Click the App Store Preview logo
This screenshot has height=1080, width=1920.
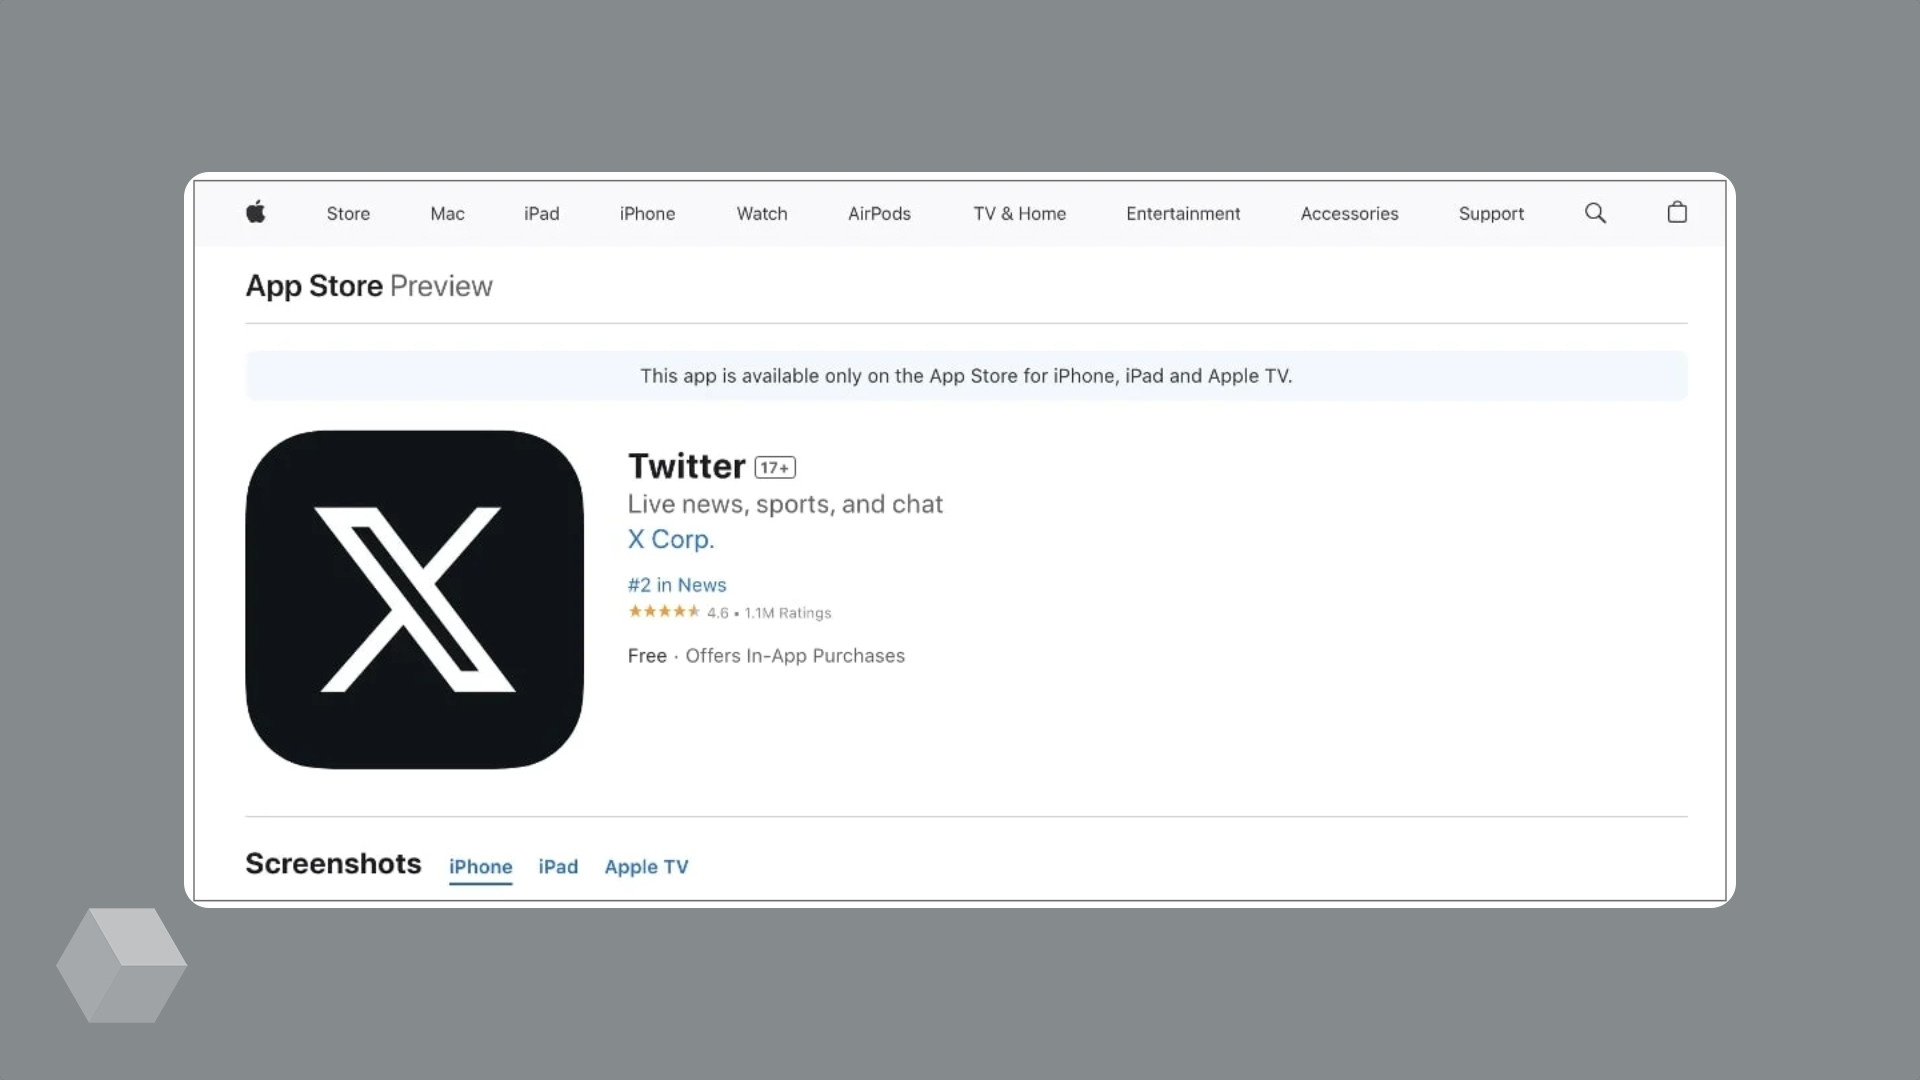pos(368,285)
